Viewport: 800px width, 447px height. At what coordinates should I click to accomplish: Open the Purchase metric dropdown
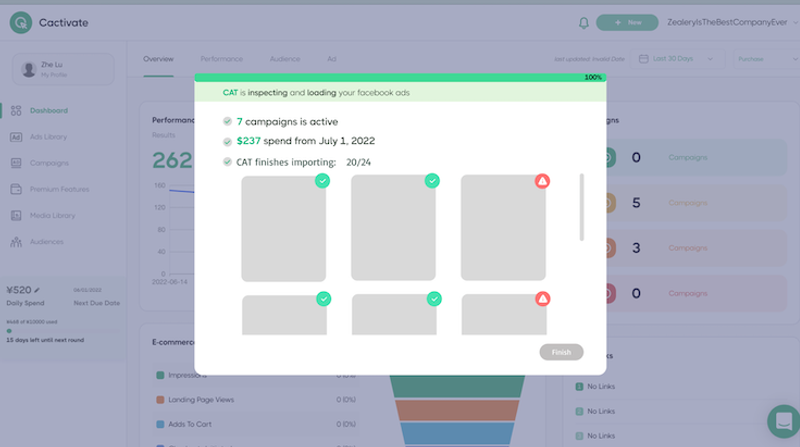[x=766, y=59]
